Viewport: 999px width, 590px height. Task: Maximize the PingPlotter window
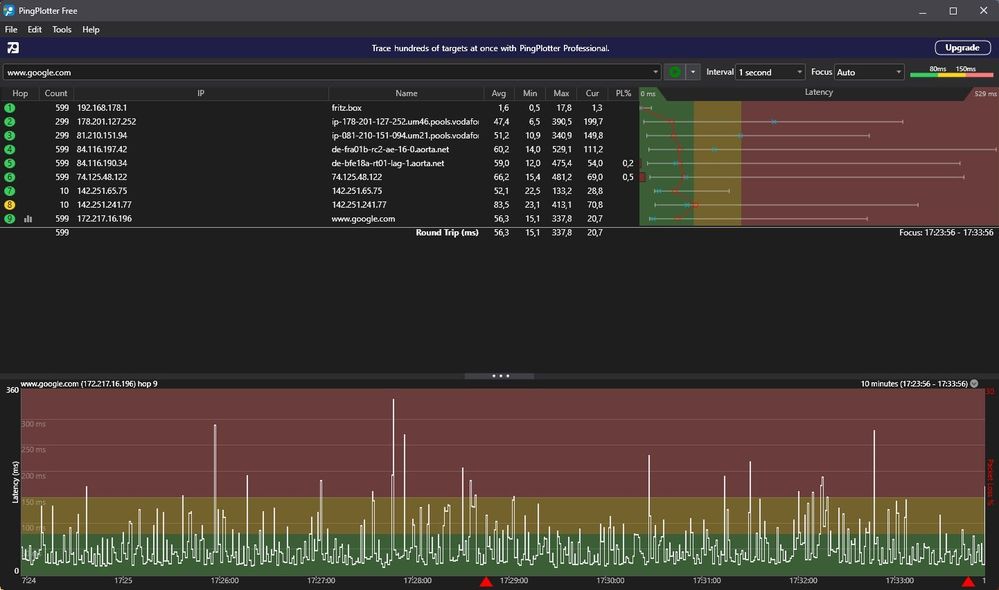coord(953,11)
